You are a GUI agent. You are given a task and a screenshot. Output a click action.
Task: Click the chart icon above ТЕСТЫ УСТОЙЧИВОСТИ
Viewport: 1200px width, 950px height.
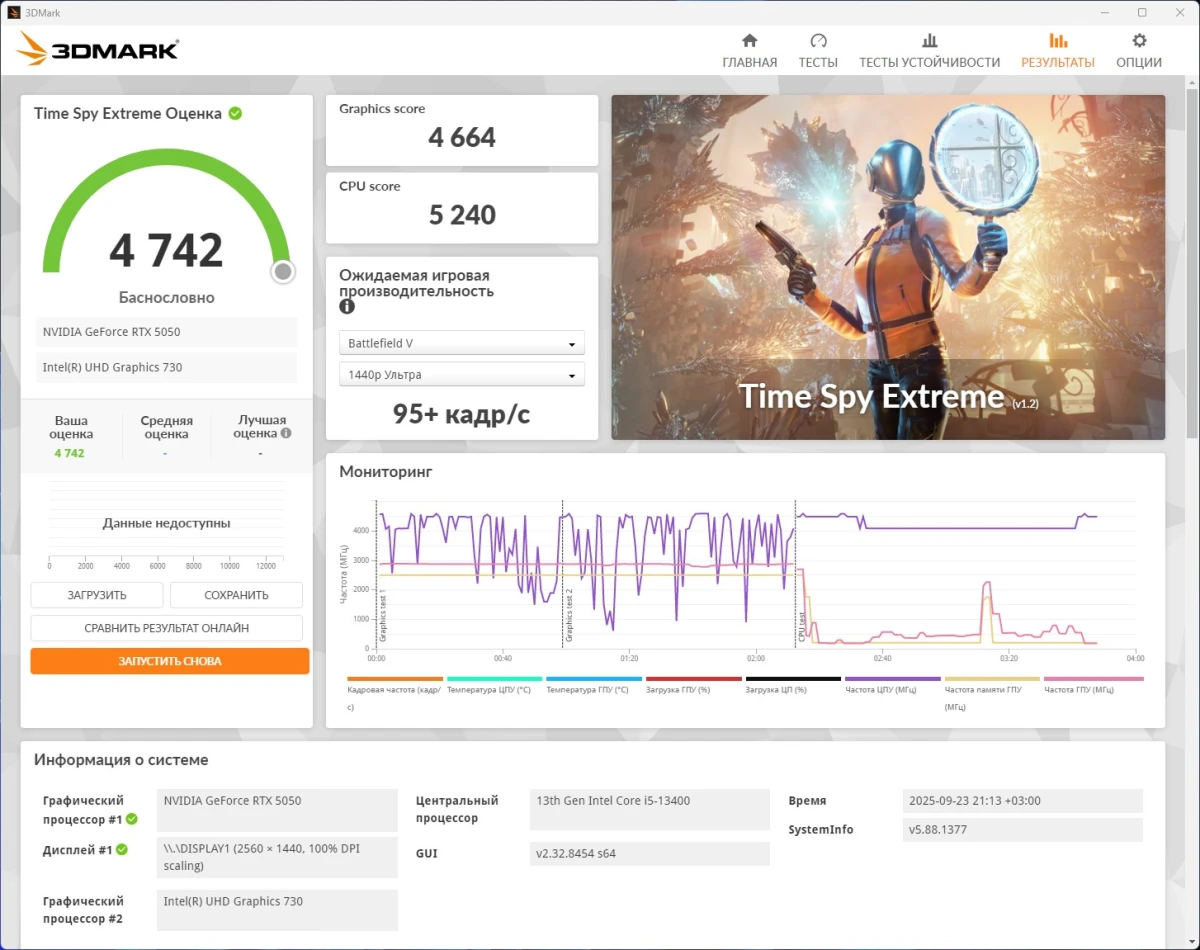point(929,39)
